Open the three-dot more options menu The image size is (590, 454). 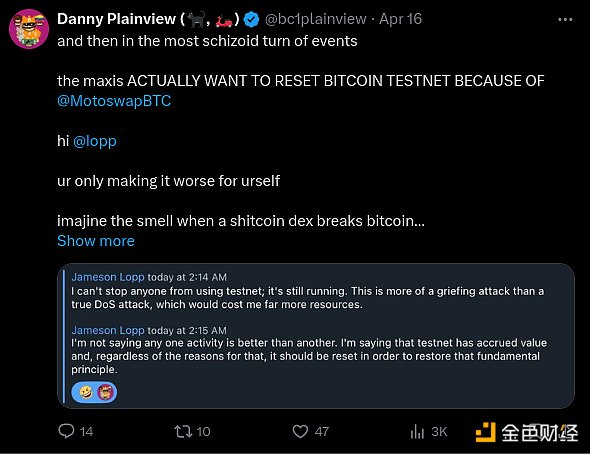(565, 20)
